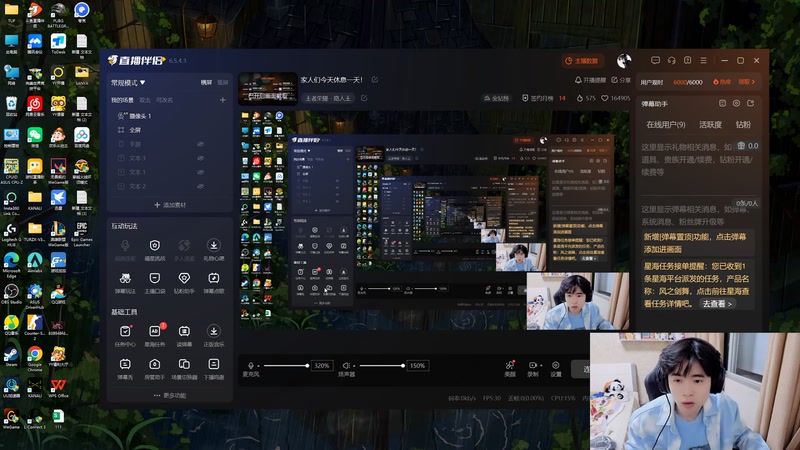Edit the 王者荣耀 category tag
800x450 pixels.
pos(364,98)
